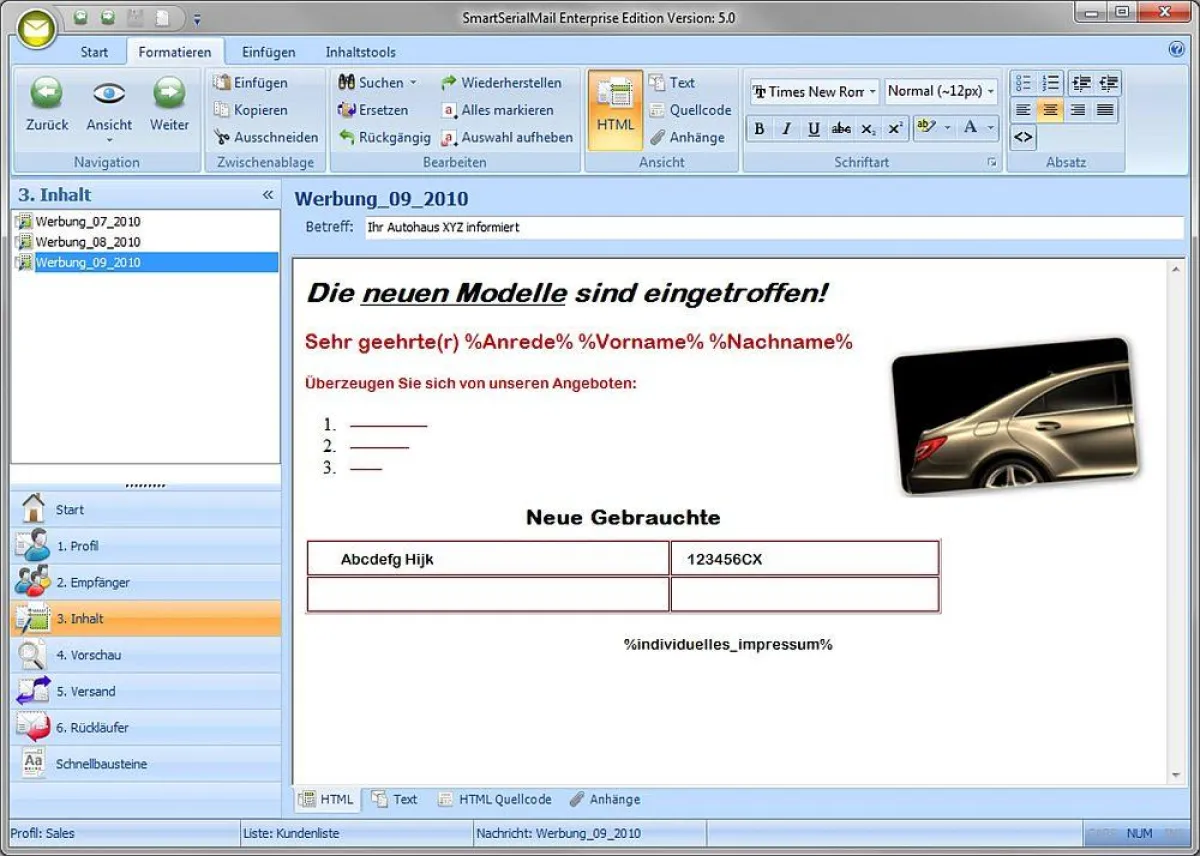Open the Quellcode view icon
Screen dimensions: 1200x856
pyautogui.click(x=656, y=110)
